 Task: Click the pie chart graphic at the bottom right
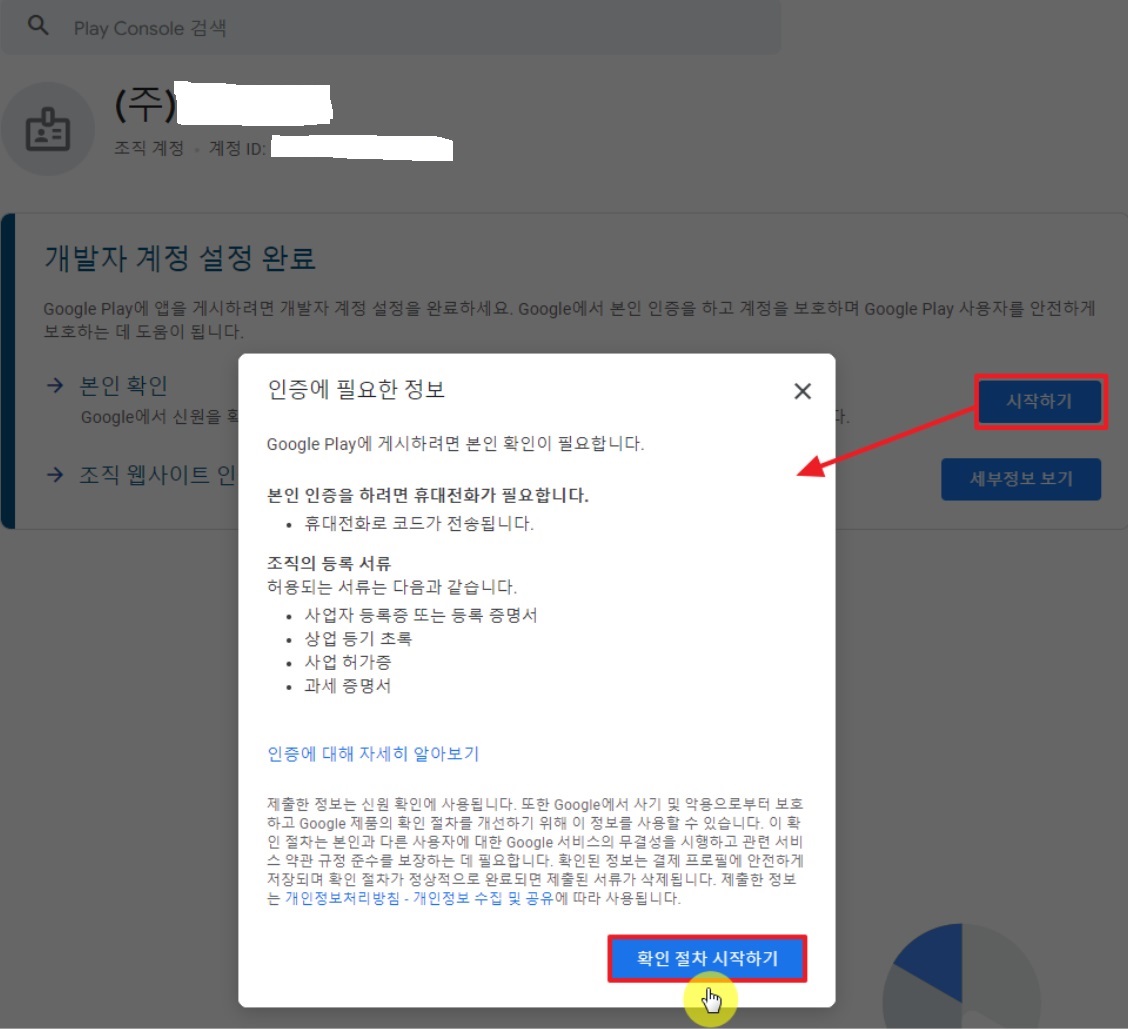coord(961,976)
